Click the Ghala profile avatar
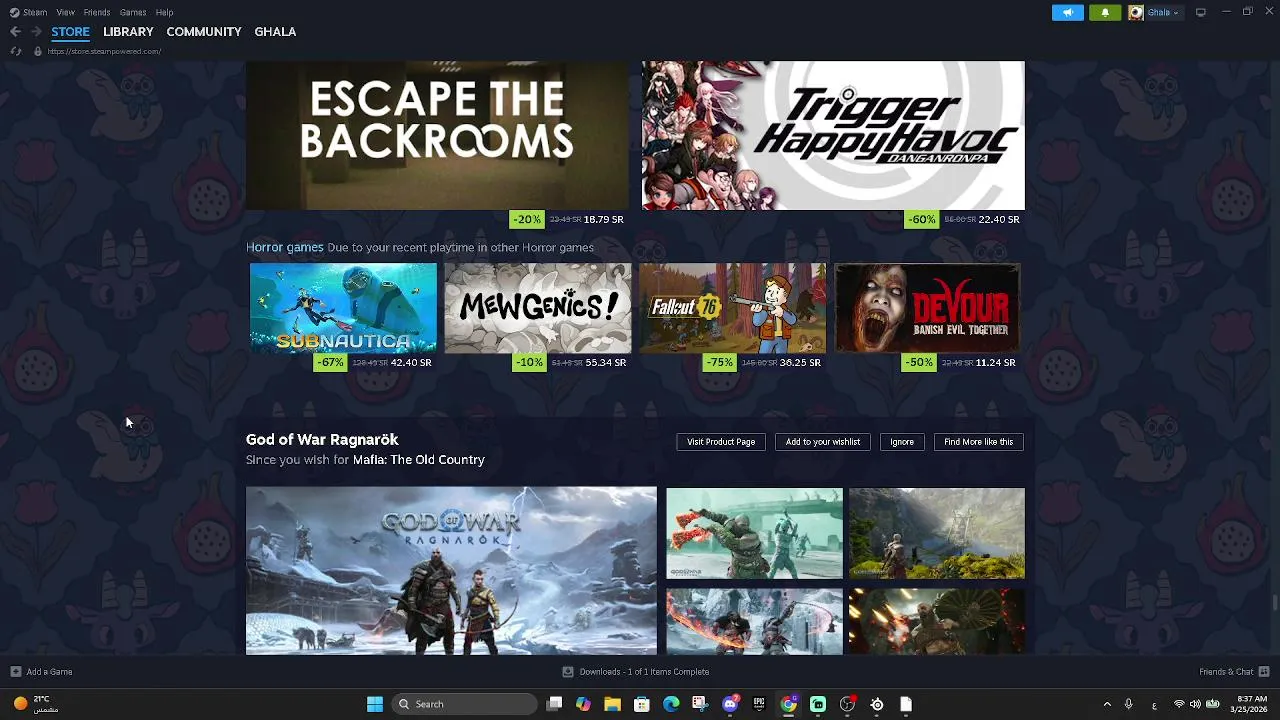1280x720 pixels. pyautogui.click(x=1136, y=12)
